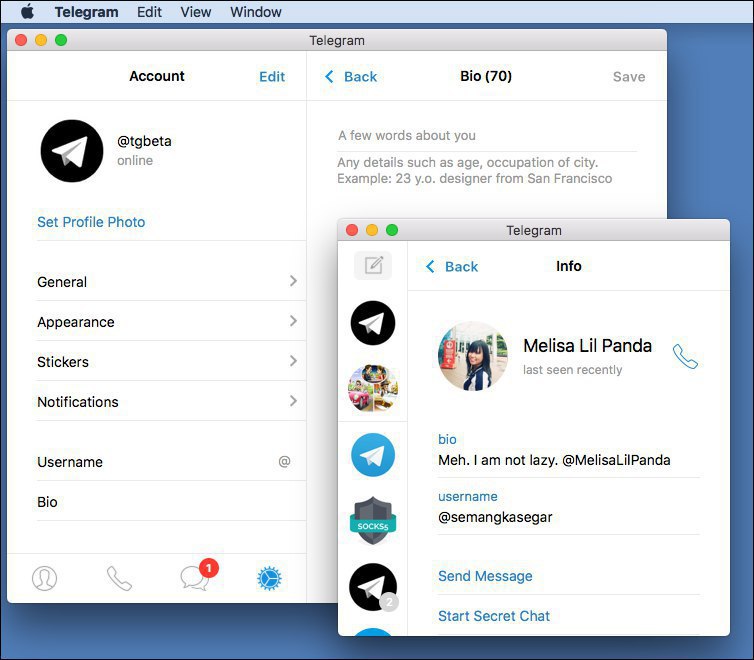Click username @semangkasegar
The width and height of the screenshot is (754, 660).
(x=495, y=517)
